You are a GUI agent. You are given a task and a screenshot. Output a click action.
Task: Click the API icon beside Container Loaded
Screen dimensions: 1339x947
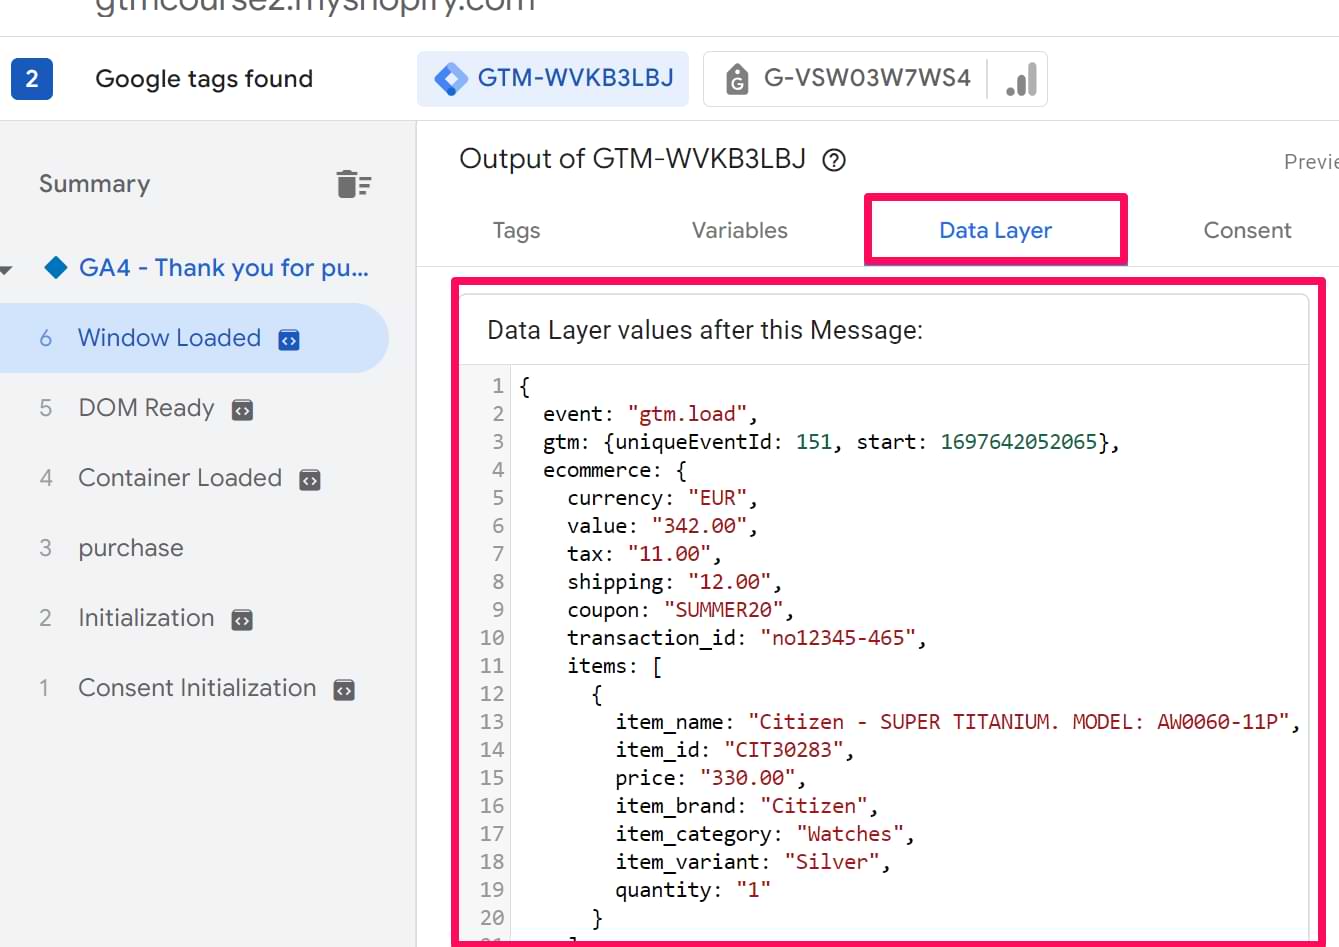point(310,480)
